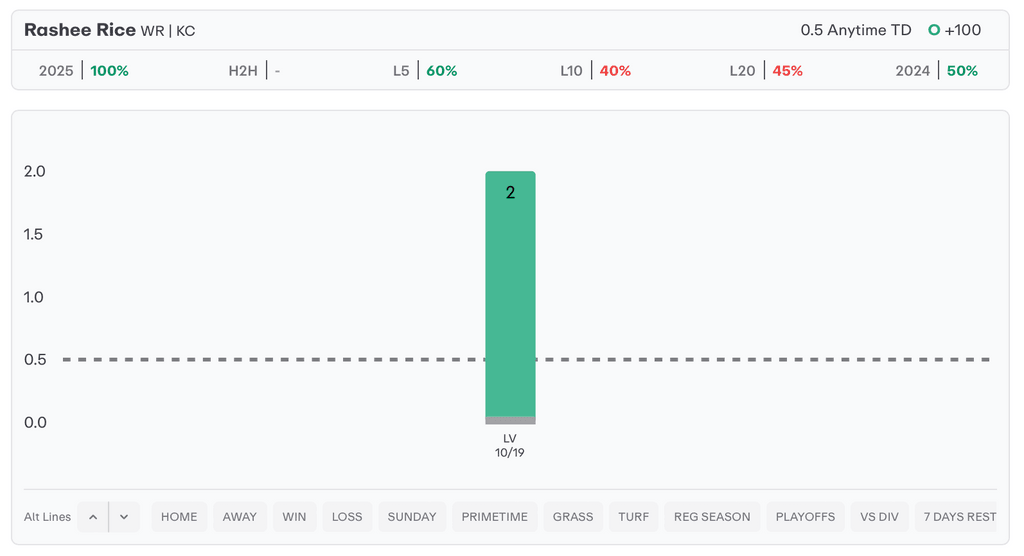Click the green circle odds icon
Viewport: 1024px width, 556px height.
(x=934, y=30)
